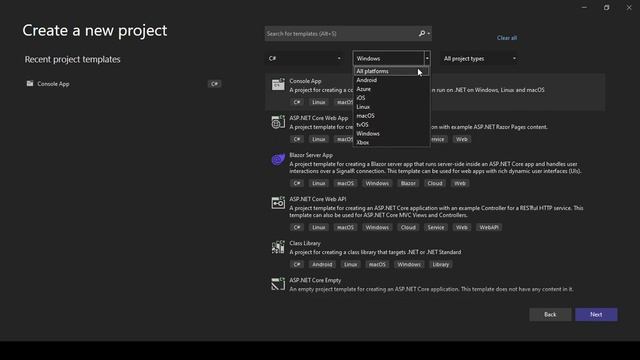Click the Blazor tag under Blazor Server App
Image resolution: width=640 pixels, height=360 pixels.
[x=408, y=183]
